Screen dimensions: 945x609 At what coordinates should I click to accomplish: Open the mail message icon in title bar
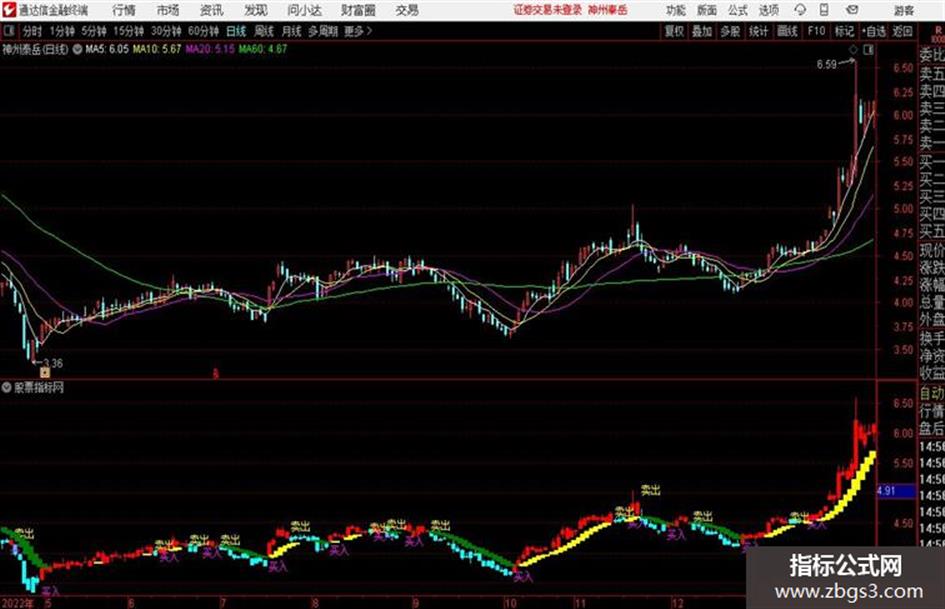click(852, 10)
